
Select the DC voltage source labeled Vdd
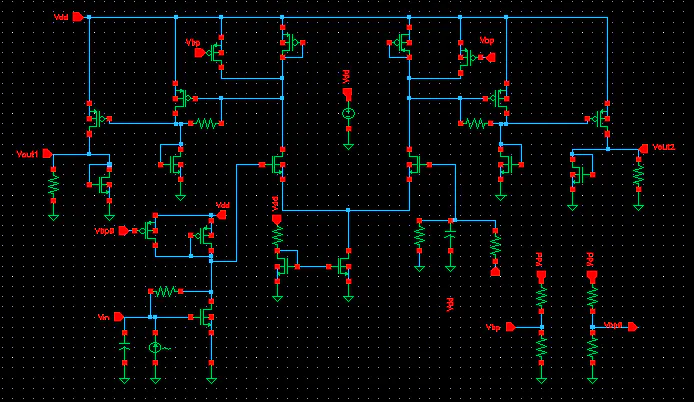pyautogui.click(x=348, y=113)
